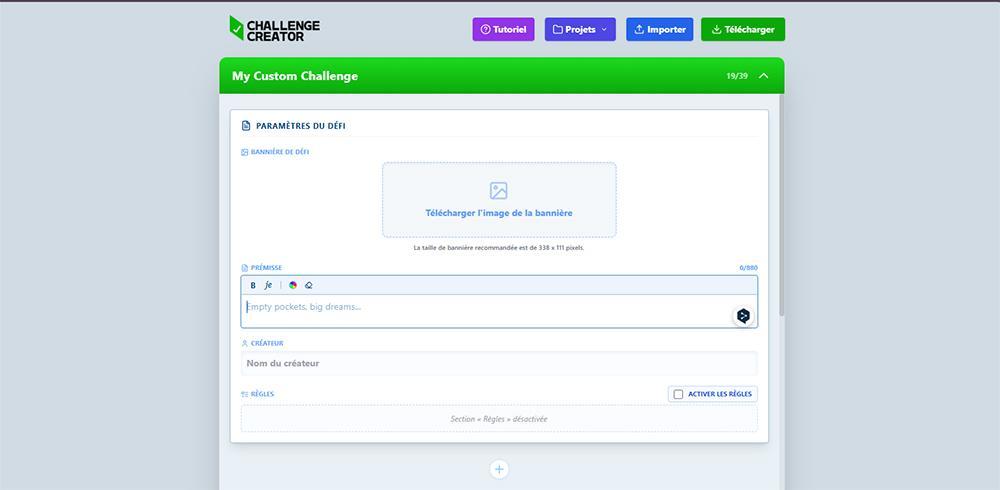Viewport: 1000px width, 490px height.
Task: Open the Tutoriel help button
Action: (503, 29)
